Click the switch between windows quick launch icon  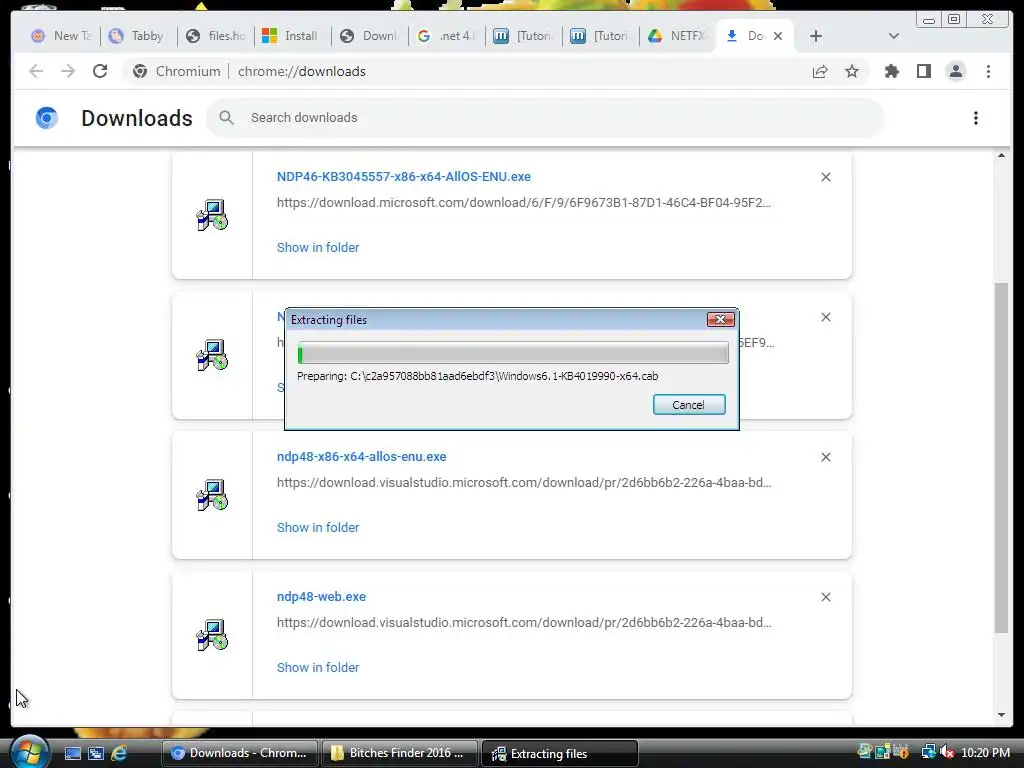tap(96, 753)
